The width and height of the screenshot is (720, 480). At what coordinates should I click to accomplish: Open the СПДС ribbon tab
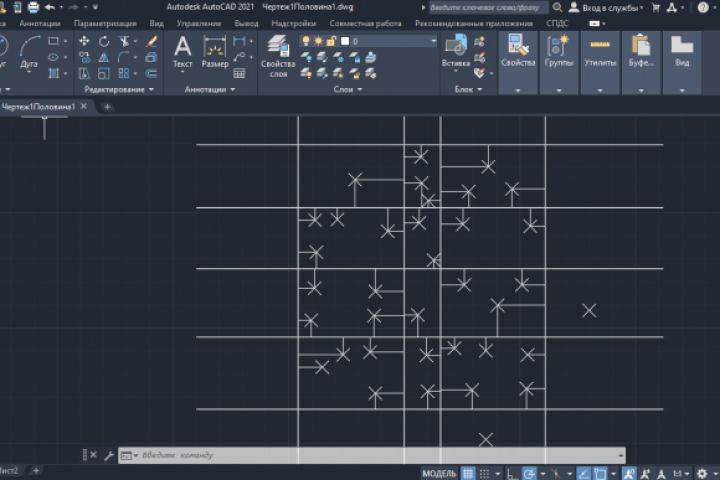click(557, 23)
